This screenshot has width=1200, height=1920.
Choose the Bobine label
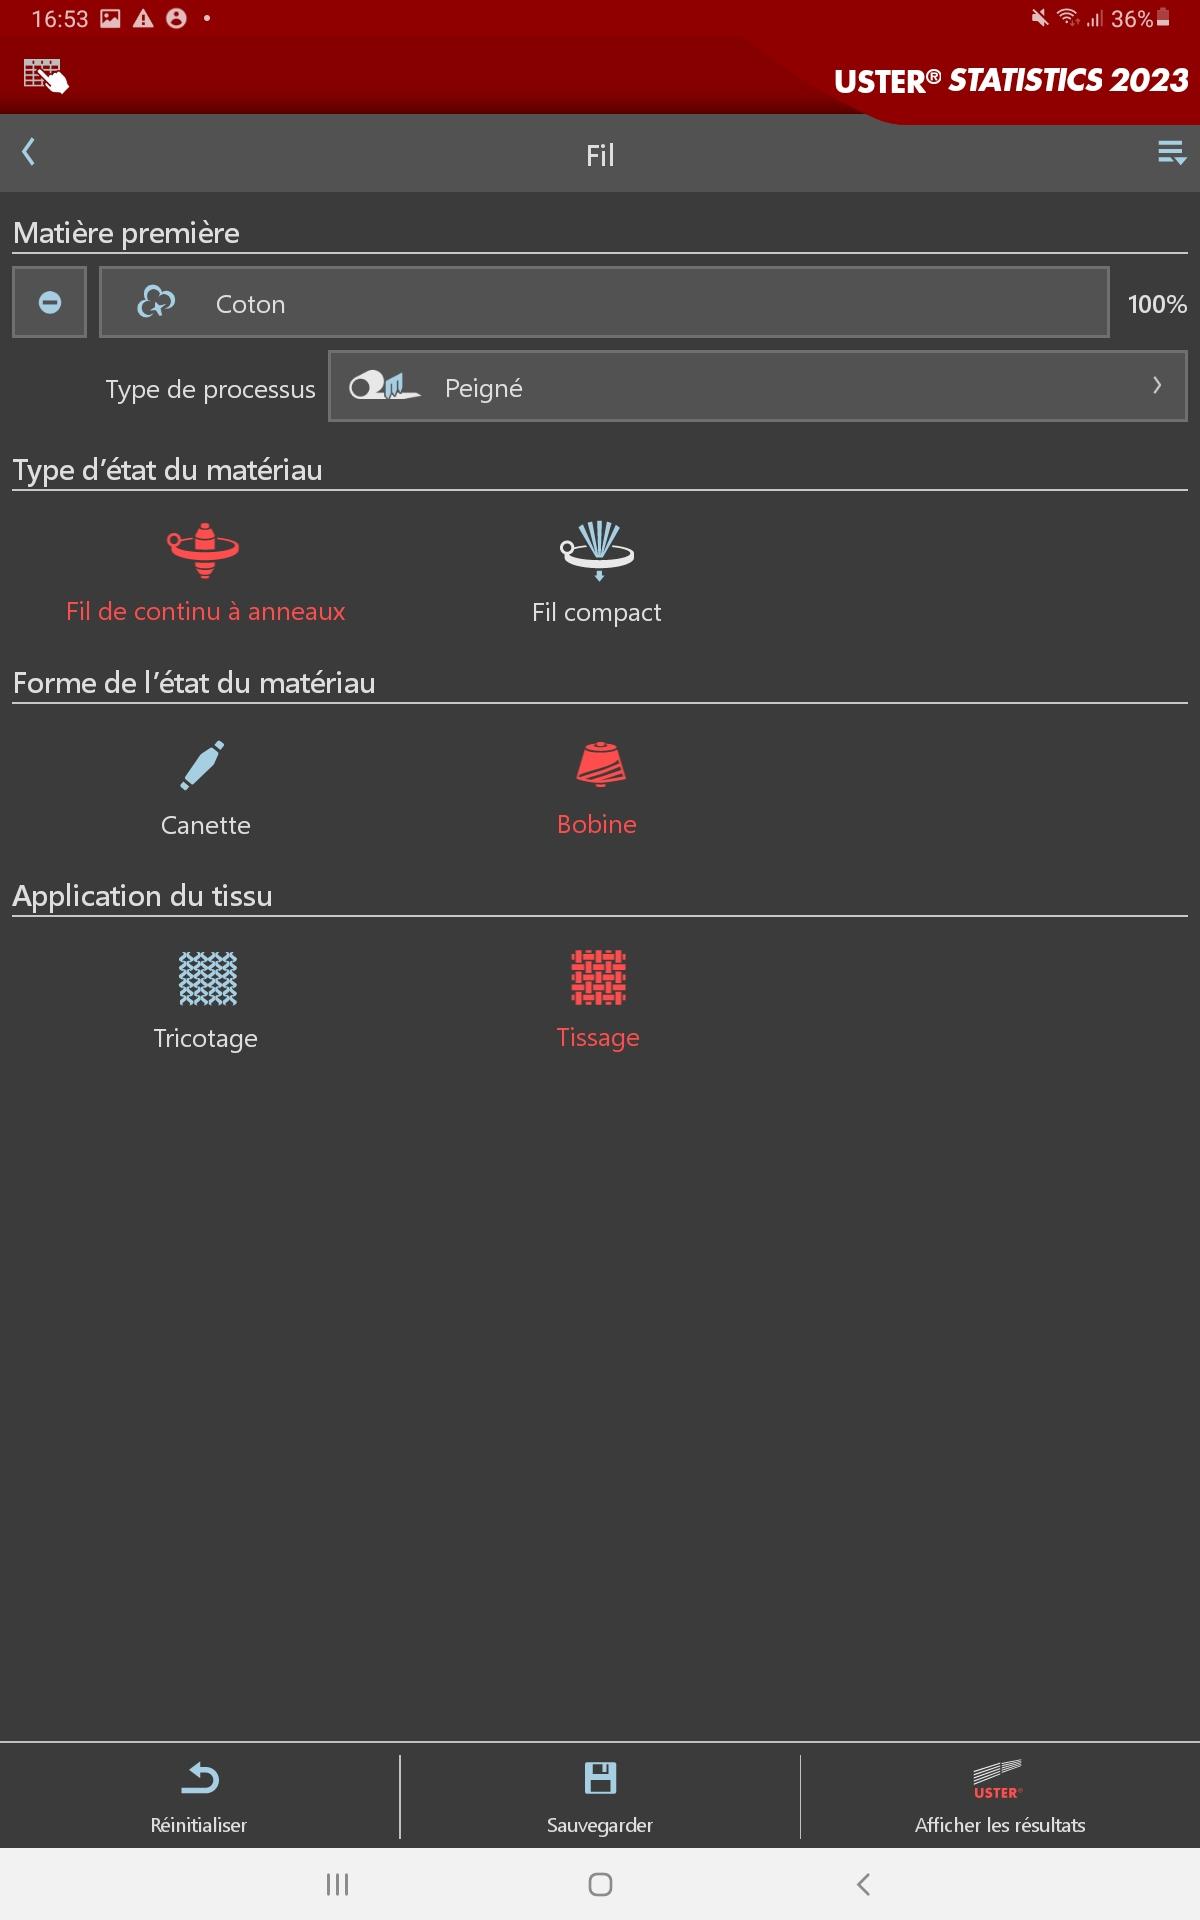click(x=597, y=824)
